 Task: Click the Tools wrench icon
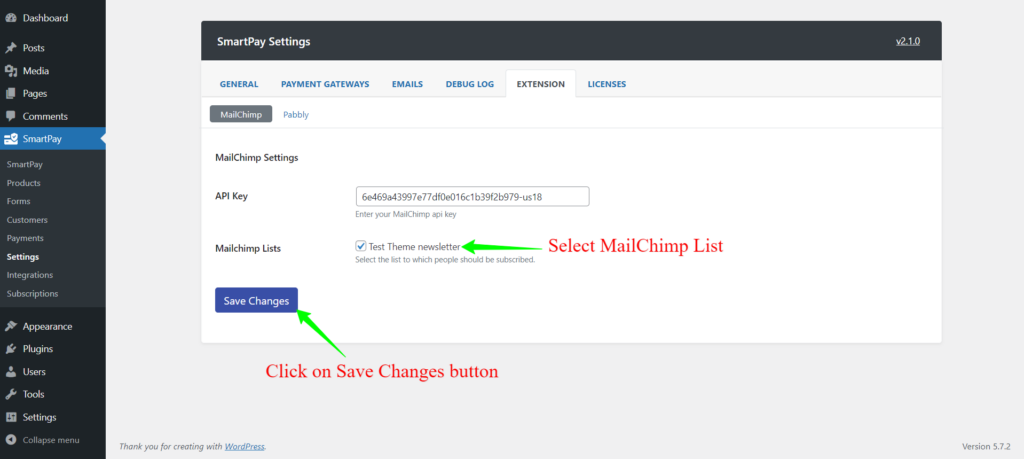(x=10, y=394)
